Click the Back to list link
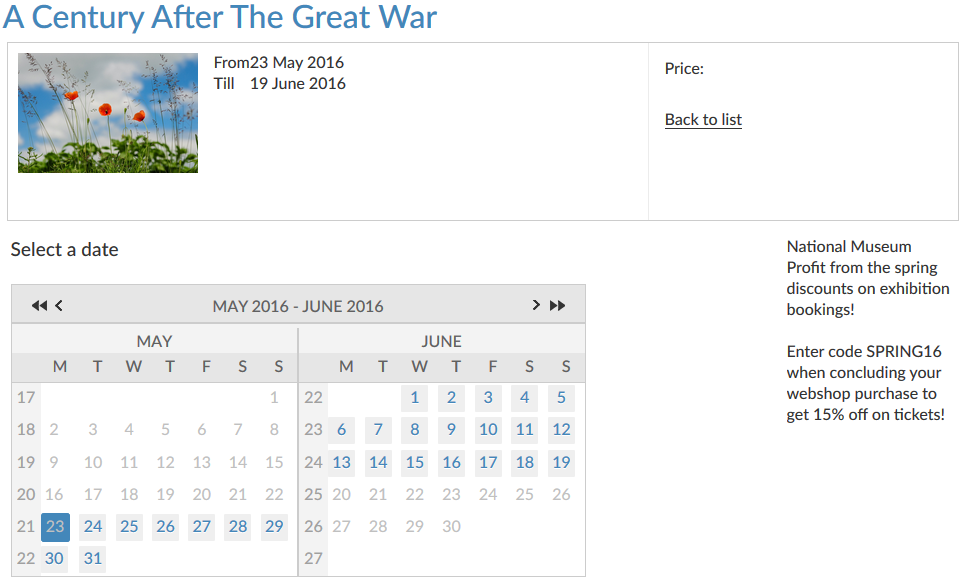The width and height of the screenshot is (966, 581). 703,120
